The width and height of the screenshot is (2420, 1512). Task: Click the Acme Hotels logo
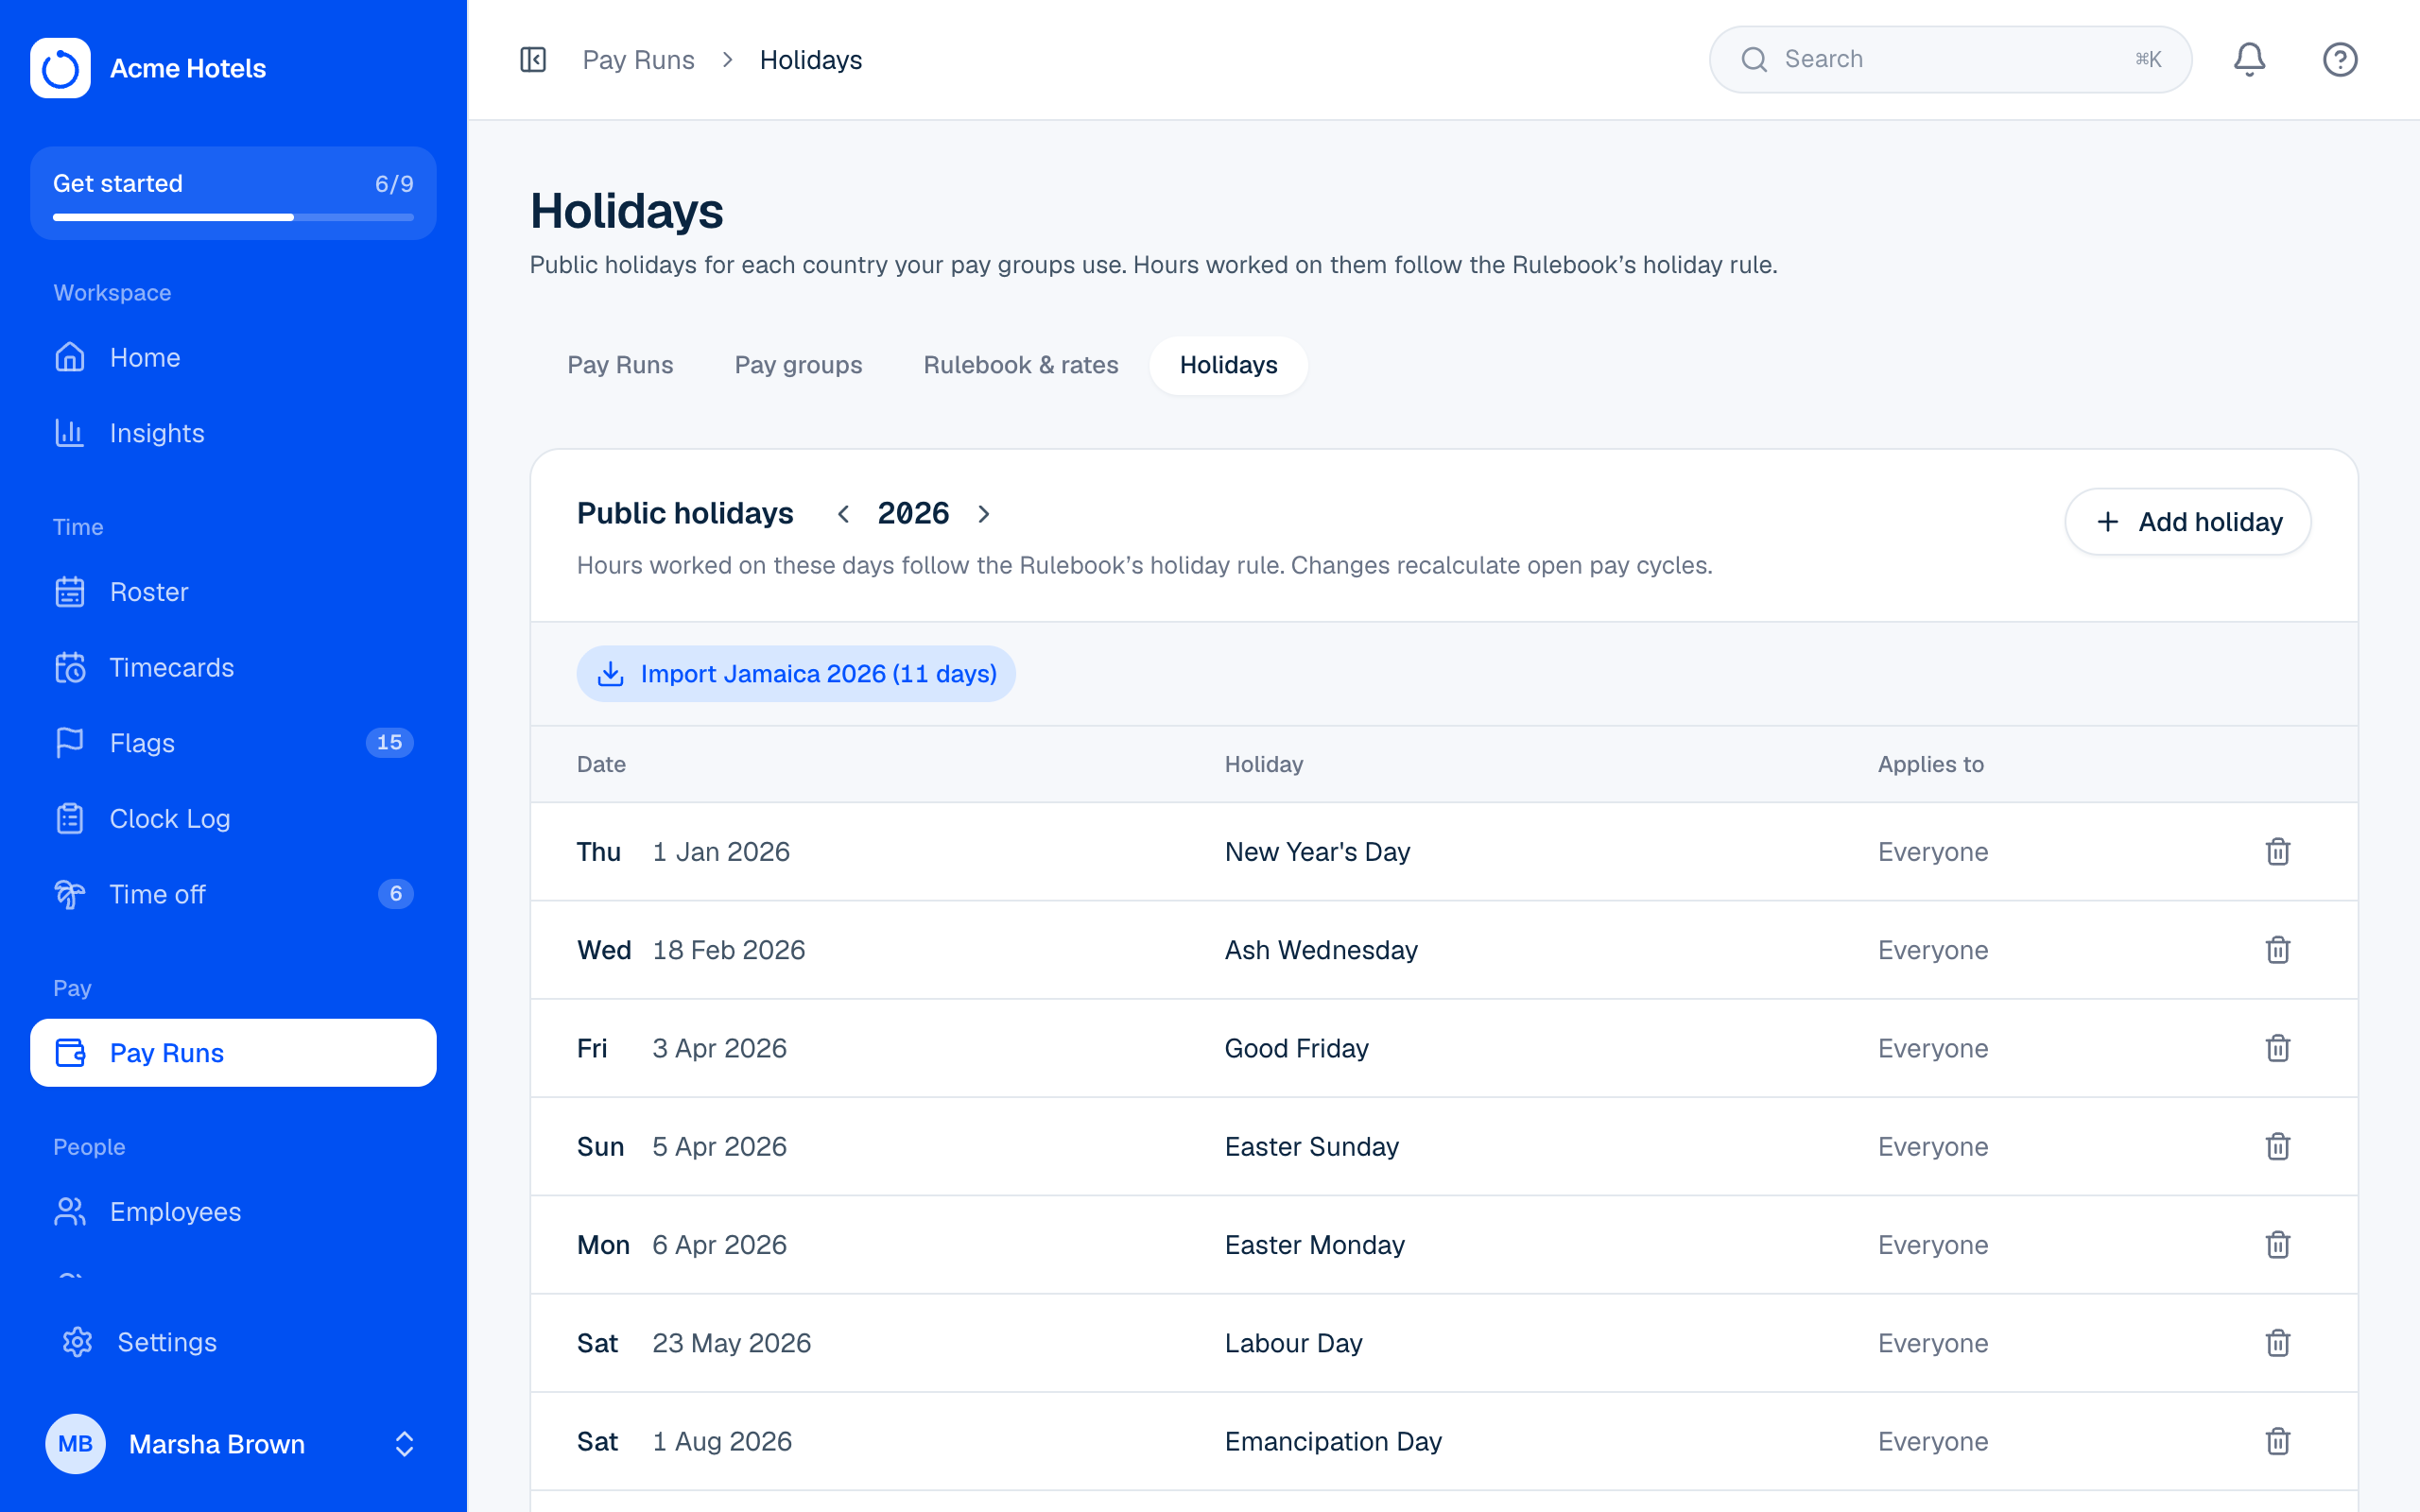[60, 68]
